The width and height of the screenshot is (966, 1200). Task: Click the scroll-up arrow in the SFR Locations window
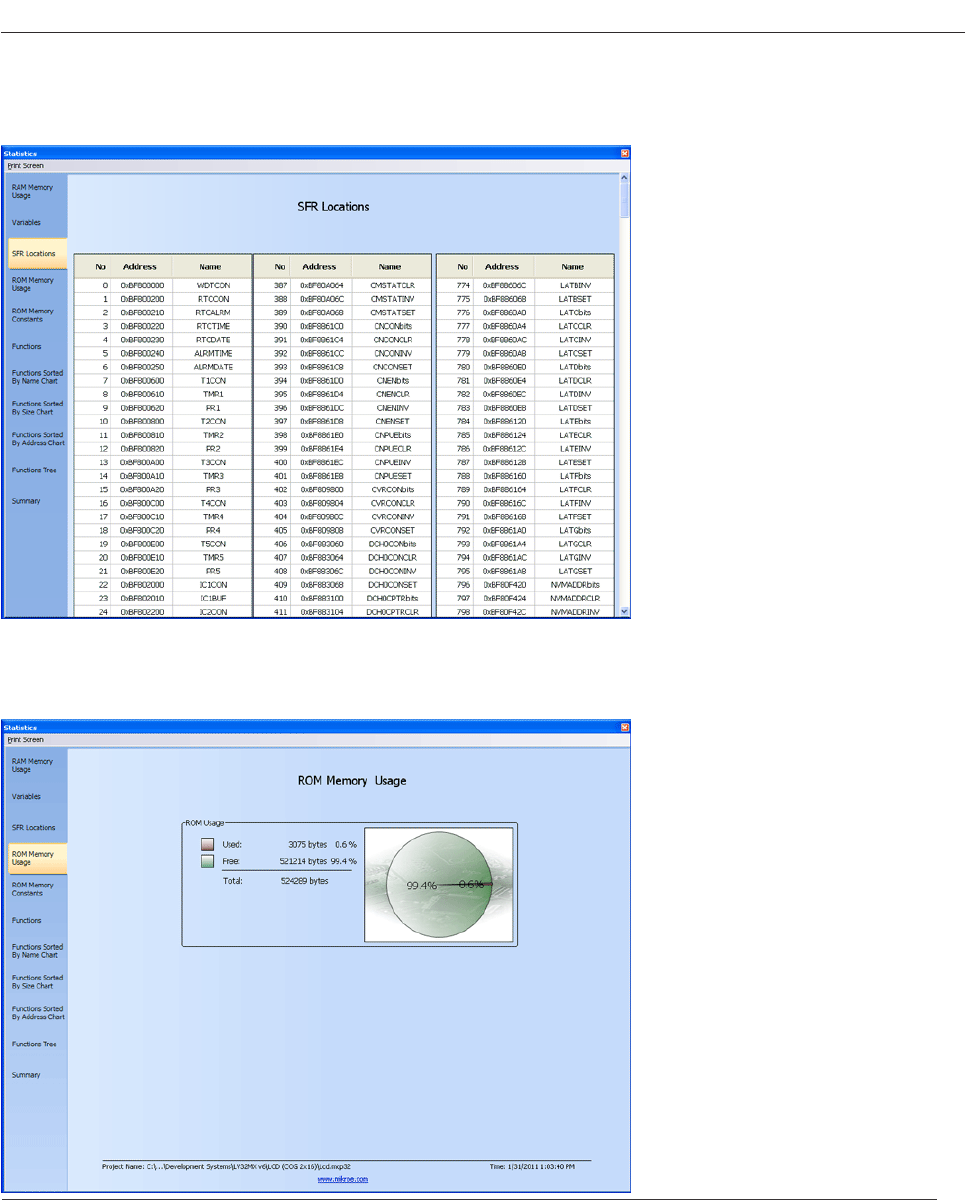tap(626, 178)
